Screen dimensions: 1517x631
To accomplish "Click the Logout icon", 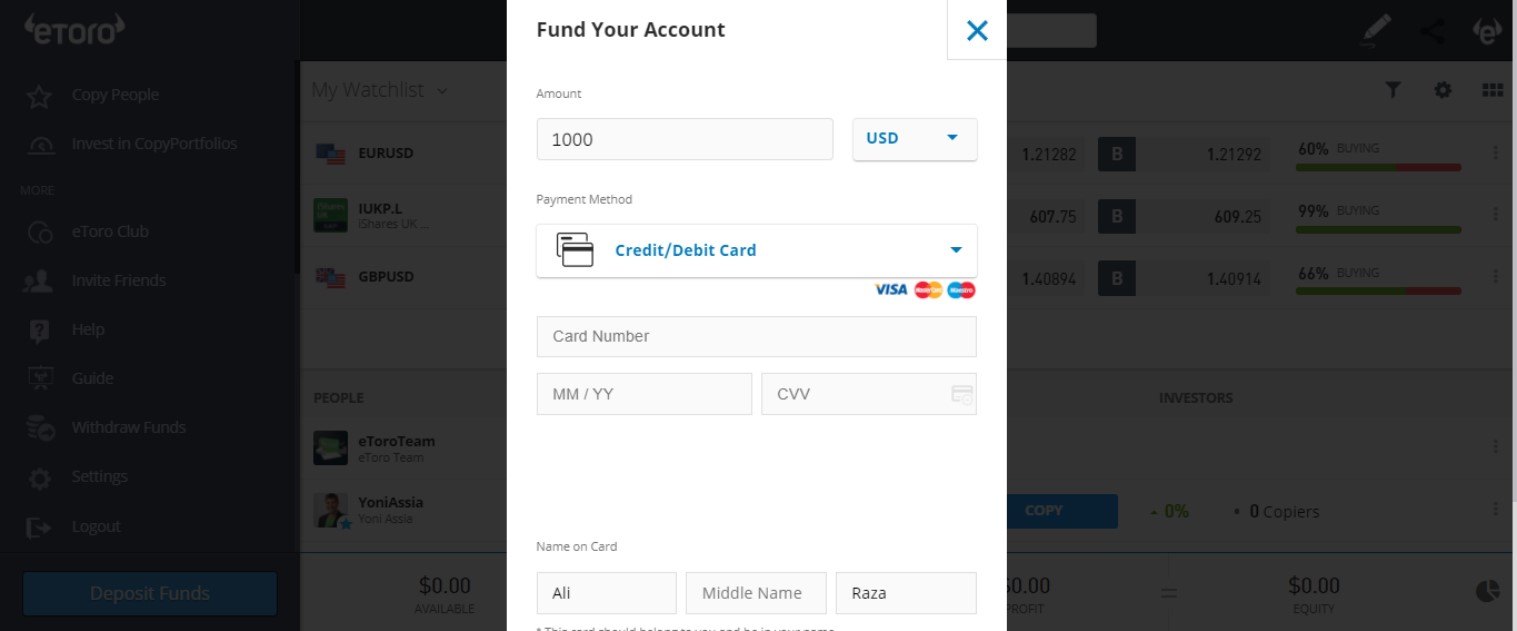I will click(x=39, y=527).
